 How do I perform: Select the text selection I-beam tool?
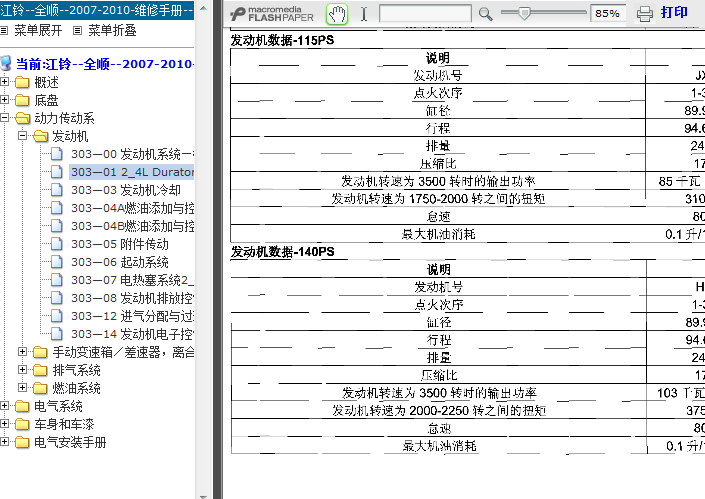(x=364, y=14)
